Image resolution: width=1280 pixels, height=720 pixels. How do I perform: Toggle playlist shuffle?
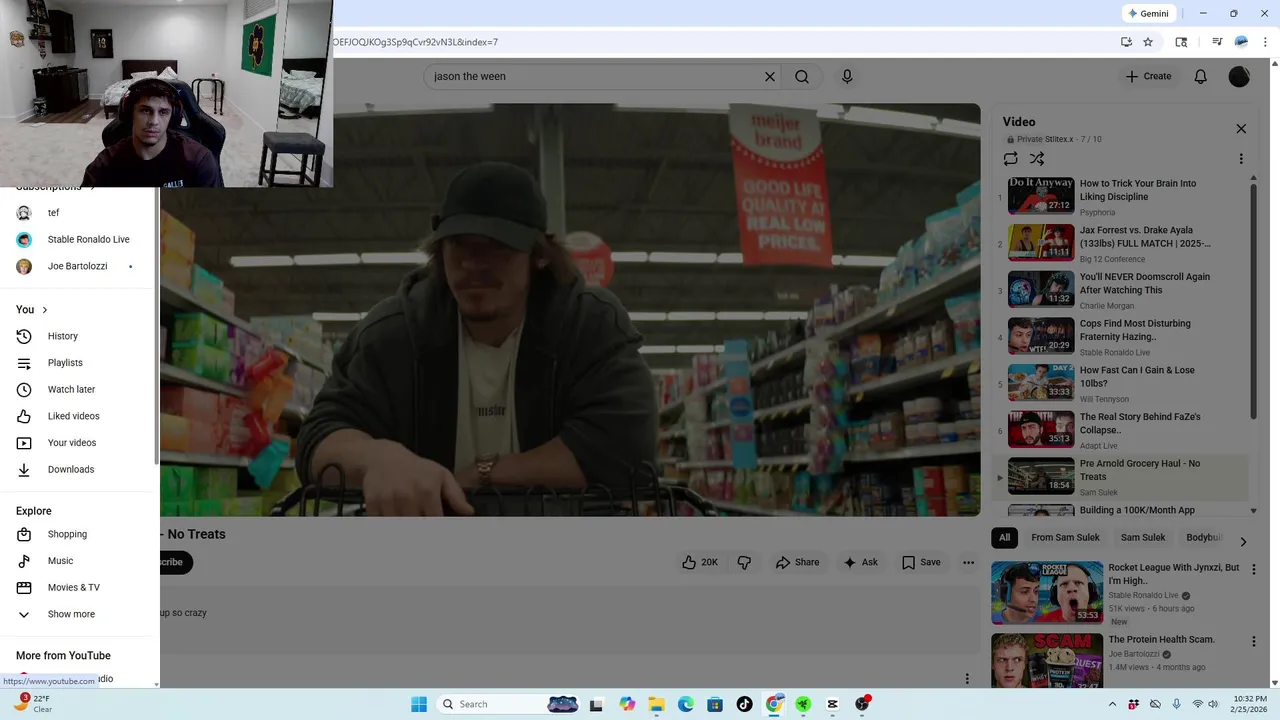(x=1037, y=159)
